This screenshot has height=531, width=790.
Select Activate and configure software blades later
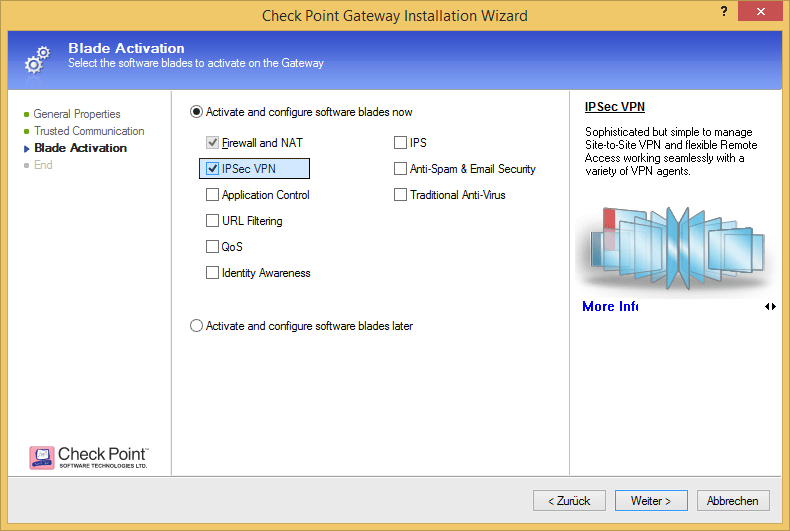click(x=197, y=326)
